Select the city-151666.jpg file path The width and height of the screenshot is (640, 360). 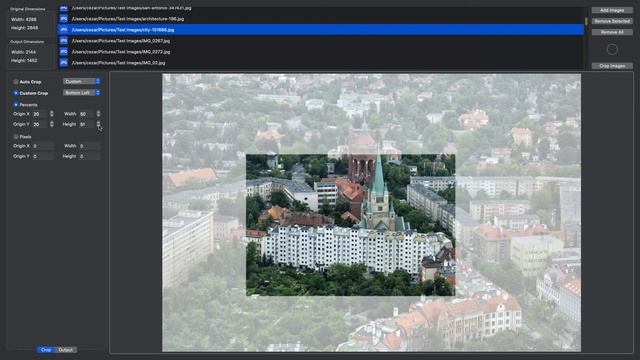coord(123,30)
